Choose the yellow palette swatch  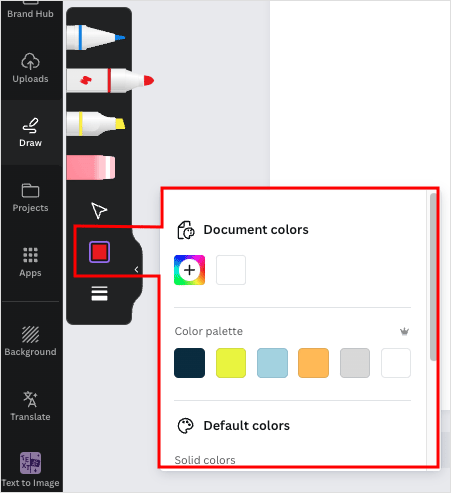[x=231, y=363]
